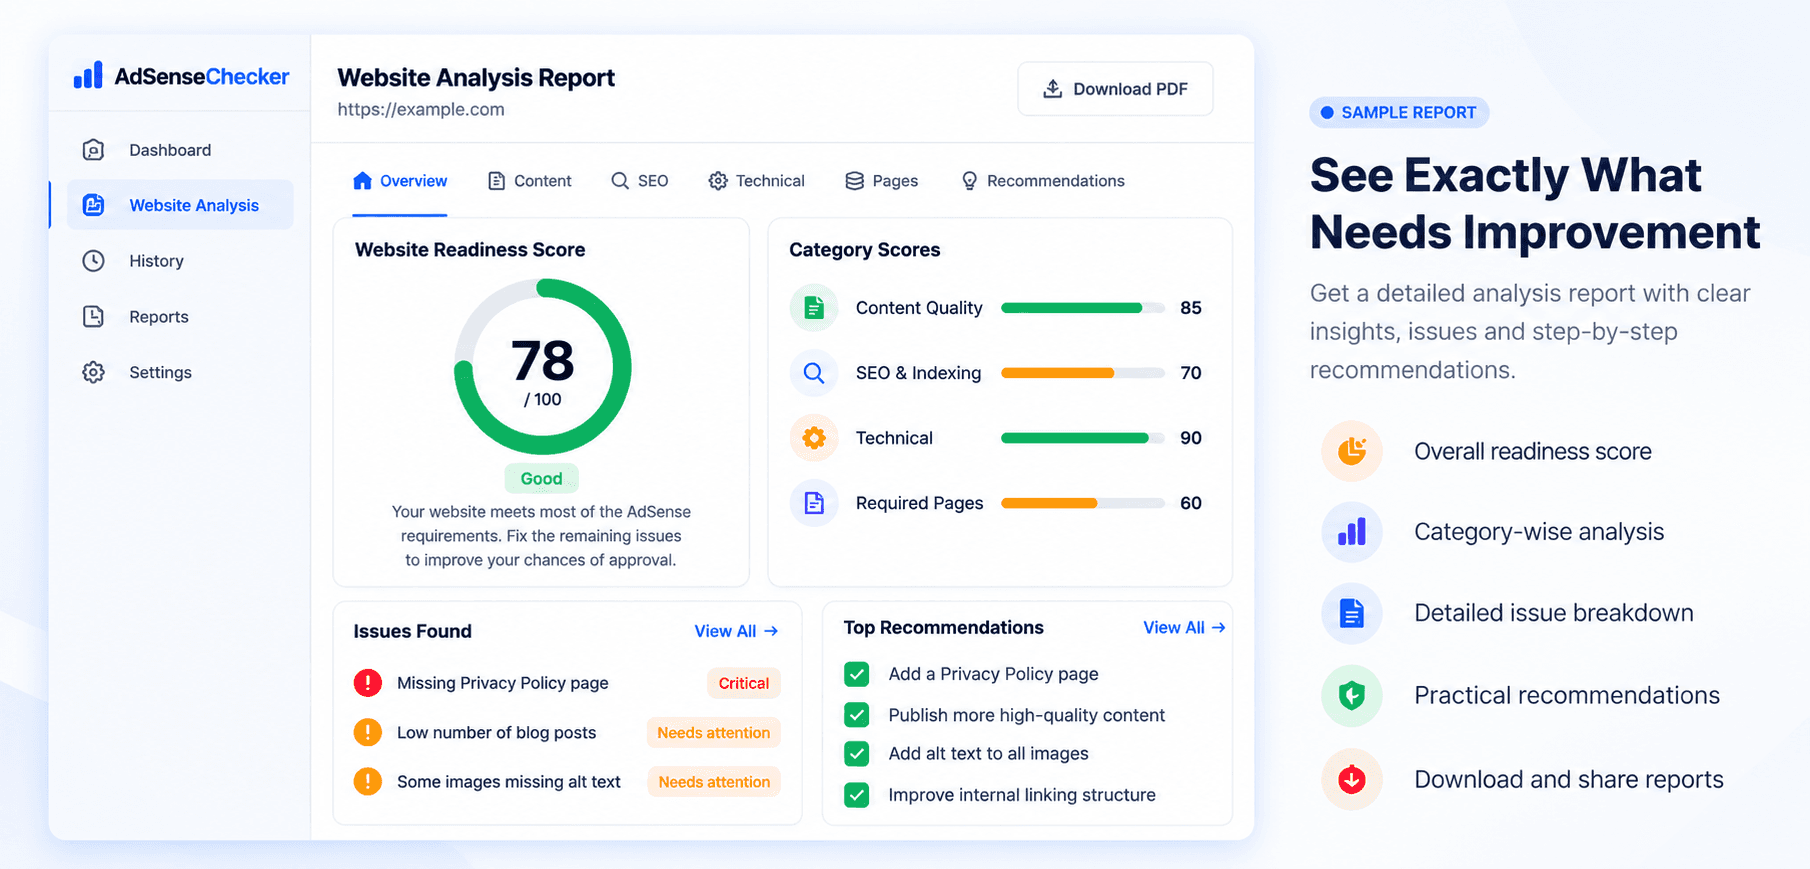
Task: Open the Content tab
Action: (x=530, y=181)
